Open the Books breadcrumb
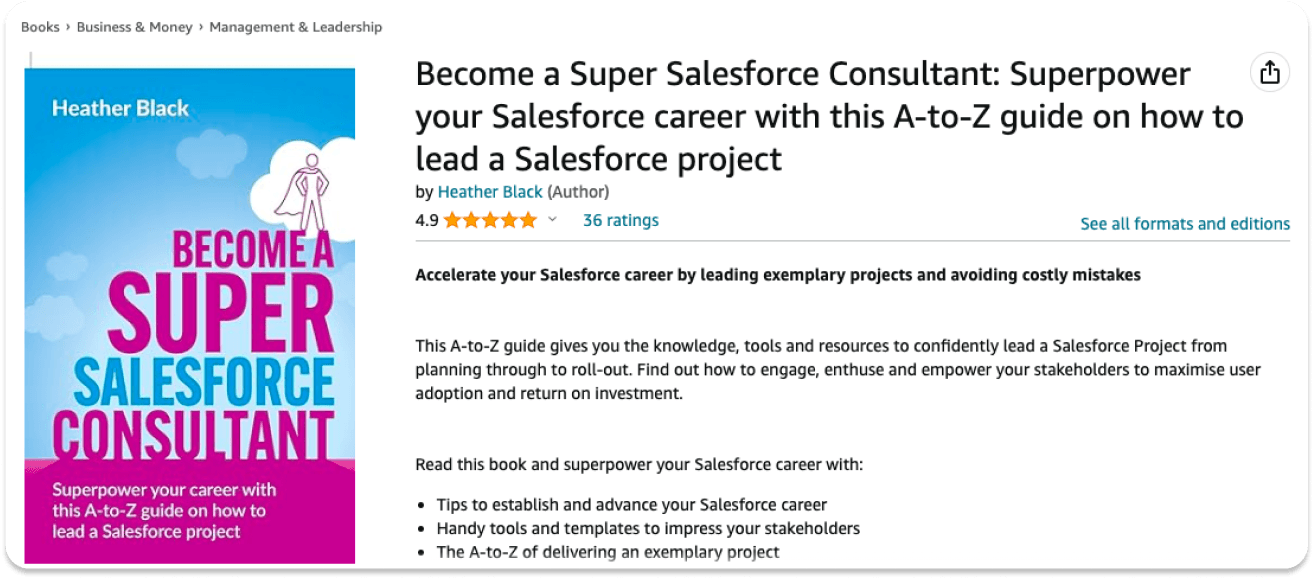Viewport: 1313px width, 579px height. [40, 27]
